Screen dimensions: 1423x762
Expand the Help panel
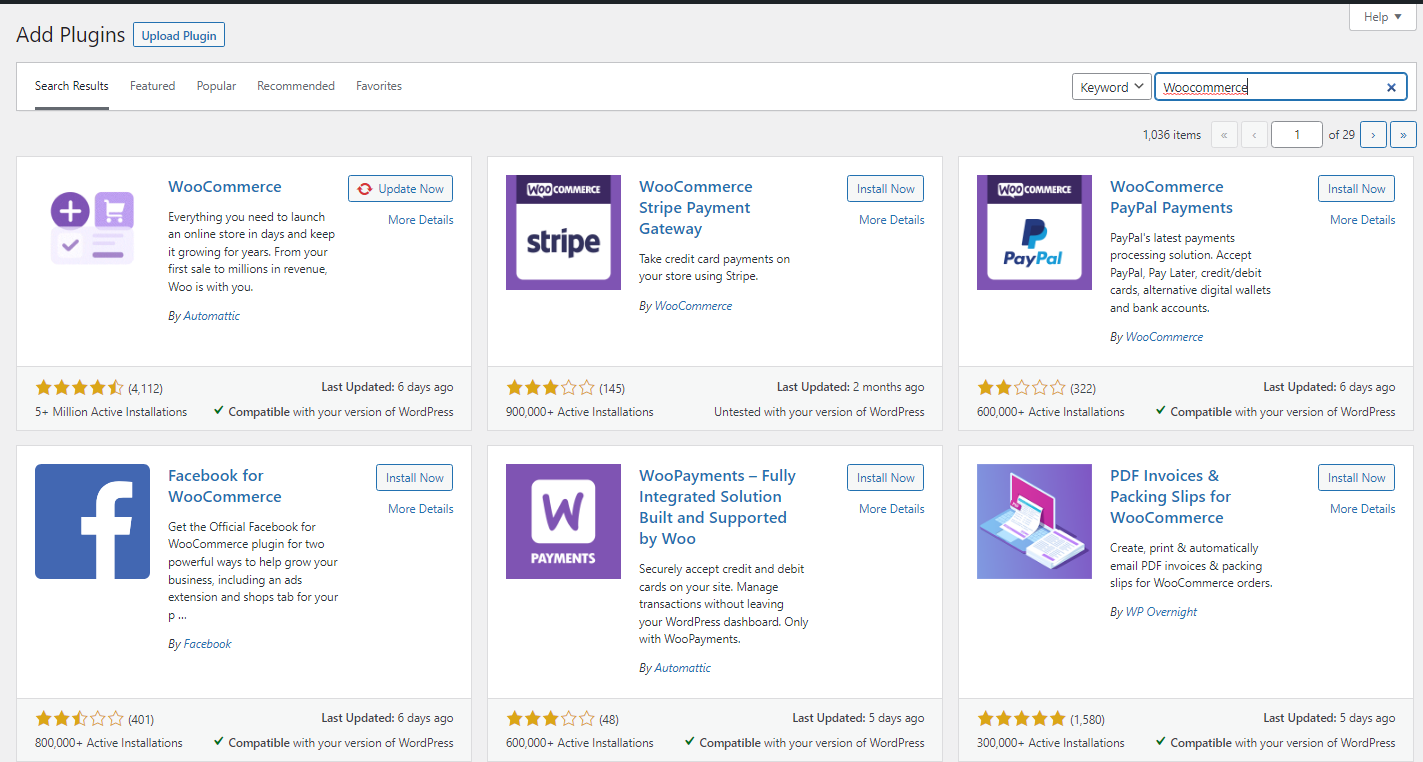(1383, 17)
